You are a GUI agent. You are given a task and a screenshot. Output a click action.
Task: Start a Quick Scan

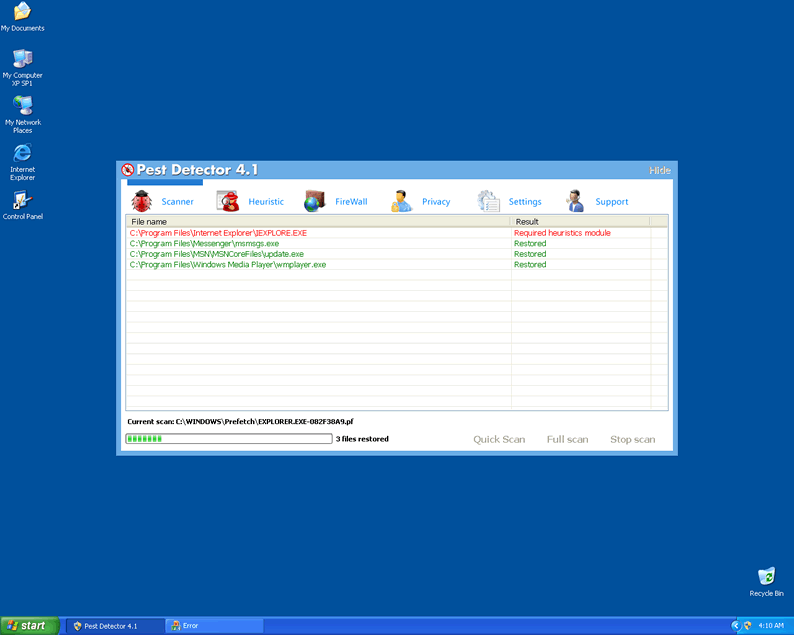coord(499,439)
